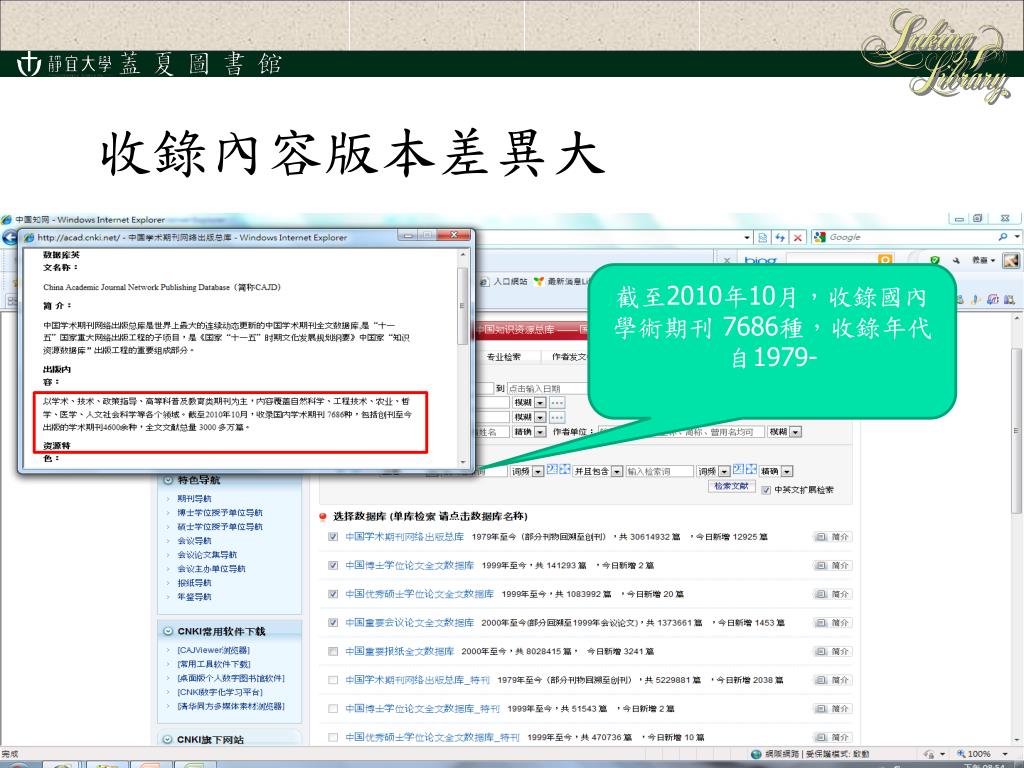Click 简介 icon for 中国博士学位论文全文数据库 row
1024x768 pixels.
coord(833,566)
